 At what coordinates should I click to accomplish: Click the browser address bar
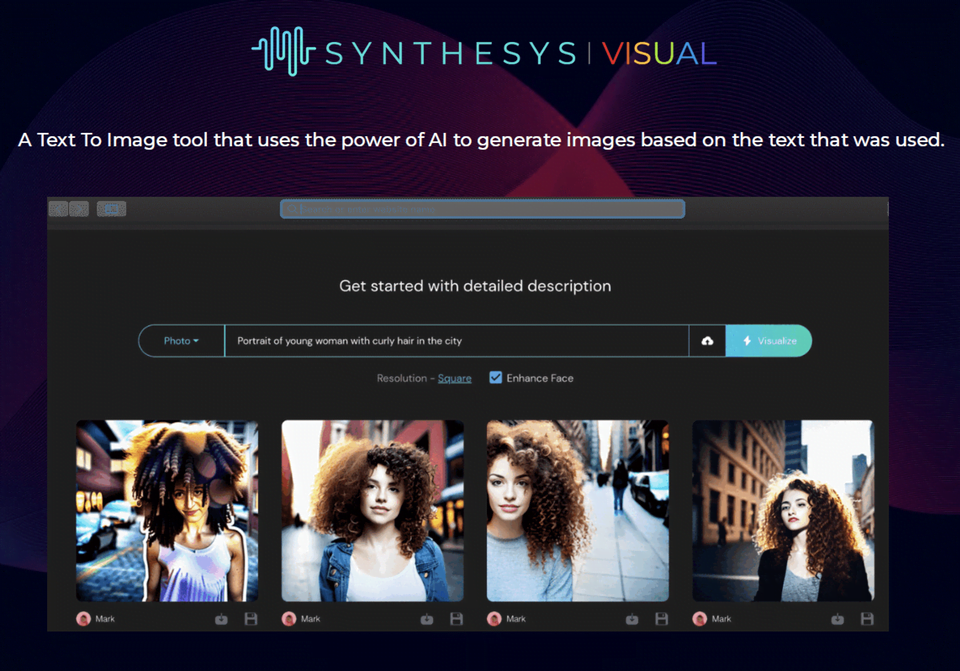[482, 208]
